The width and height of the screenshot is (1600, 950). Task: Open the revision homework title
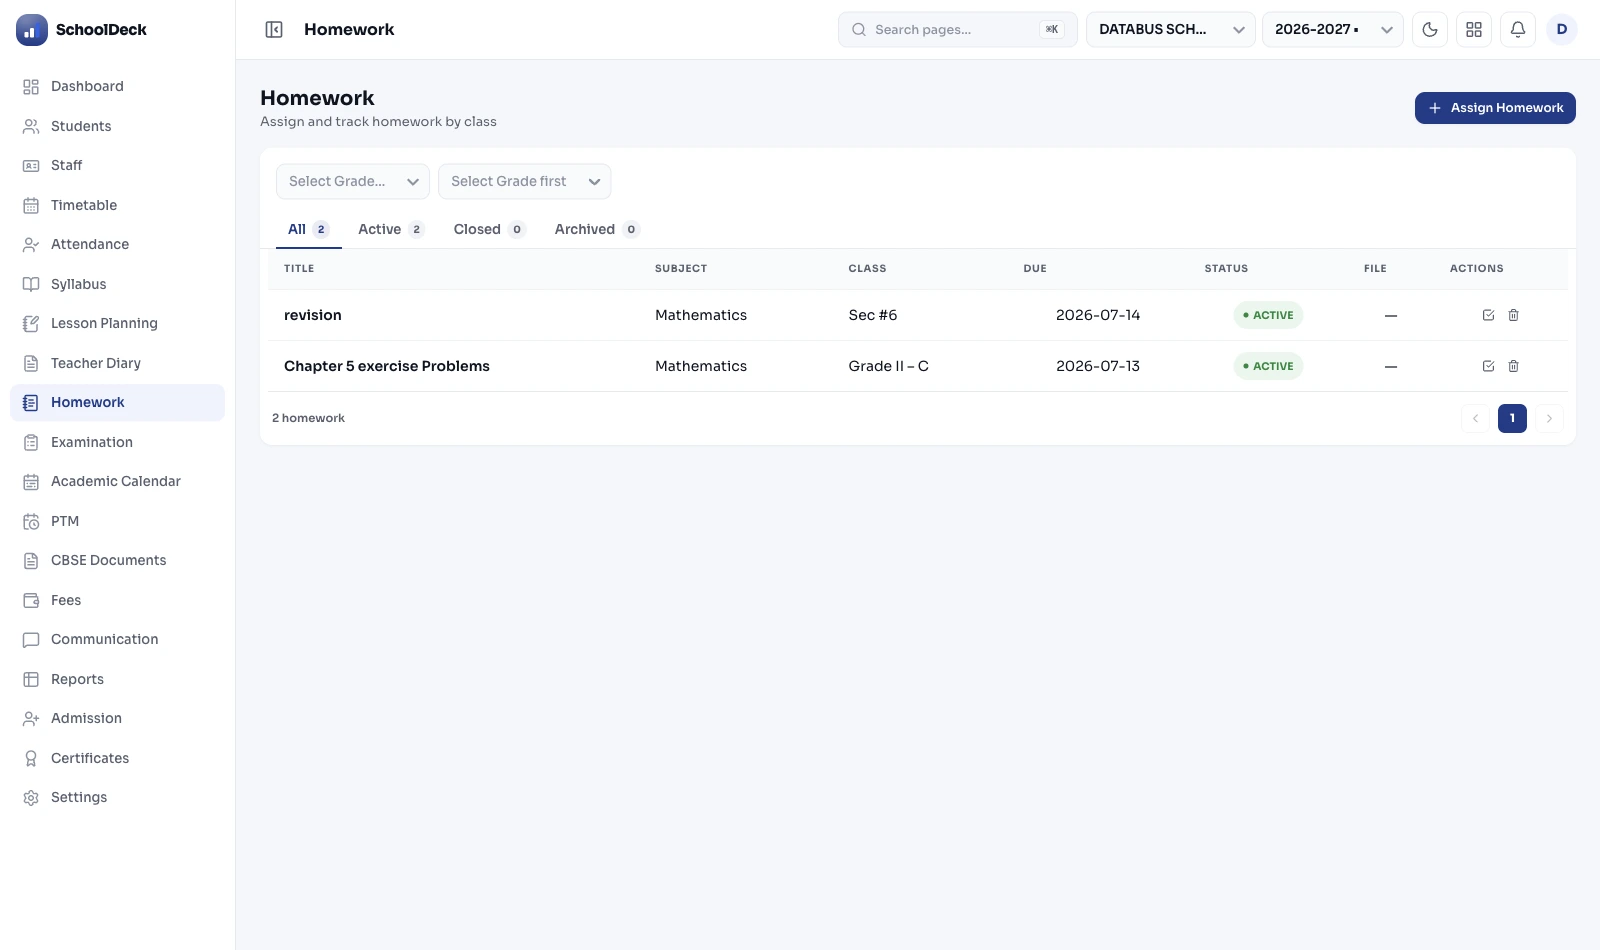(313, 315)
